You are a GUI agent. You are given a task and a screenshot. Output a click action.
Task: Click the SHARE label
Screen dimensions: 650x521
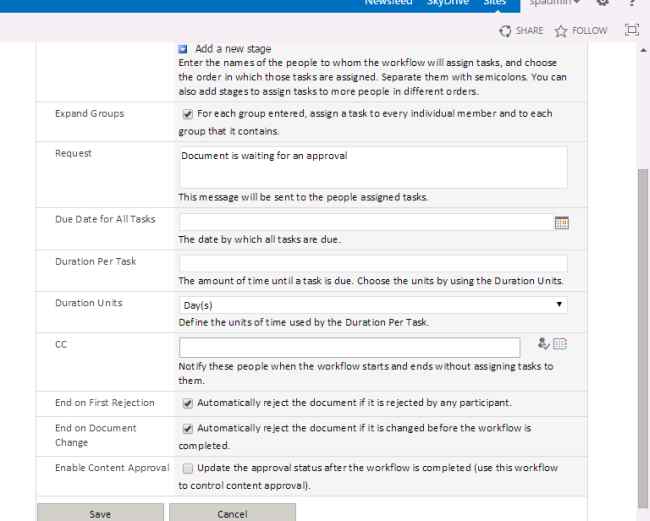pos(529,31)
